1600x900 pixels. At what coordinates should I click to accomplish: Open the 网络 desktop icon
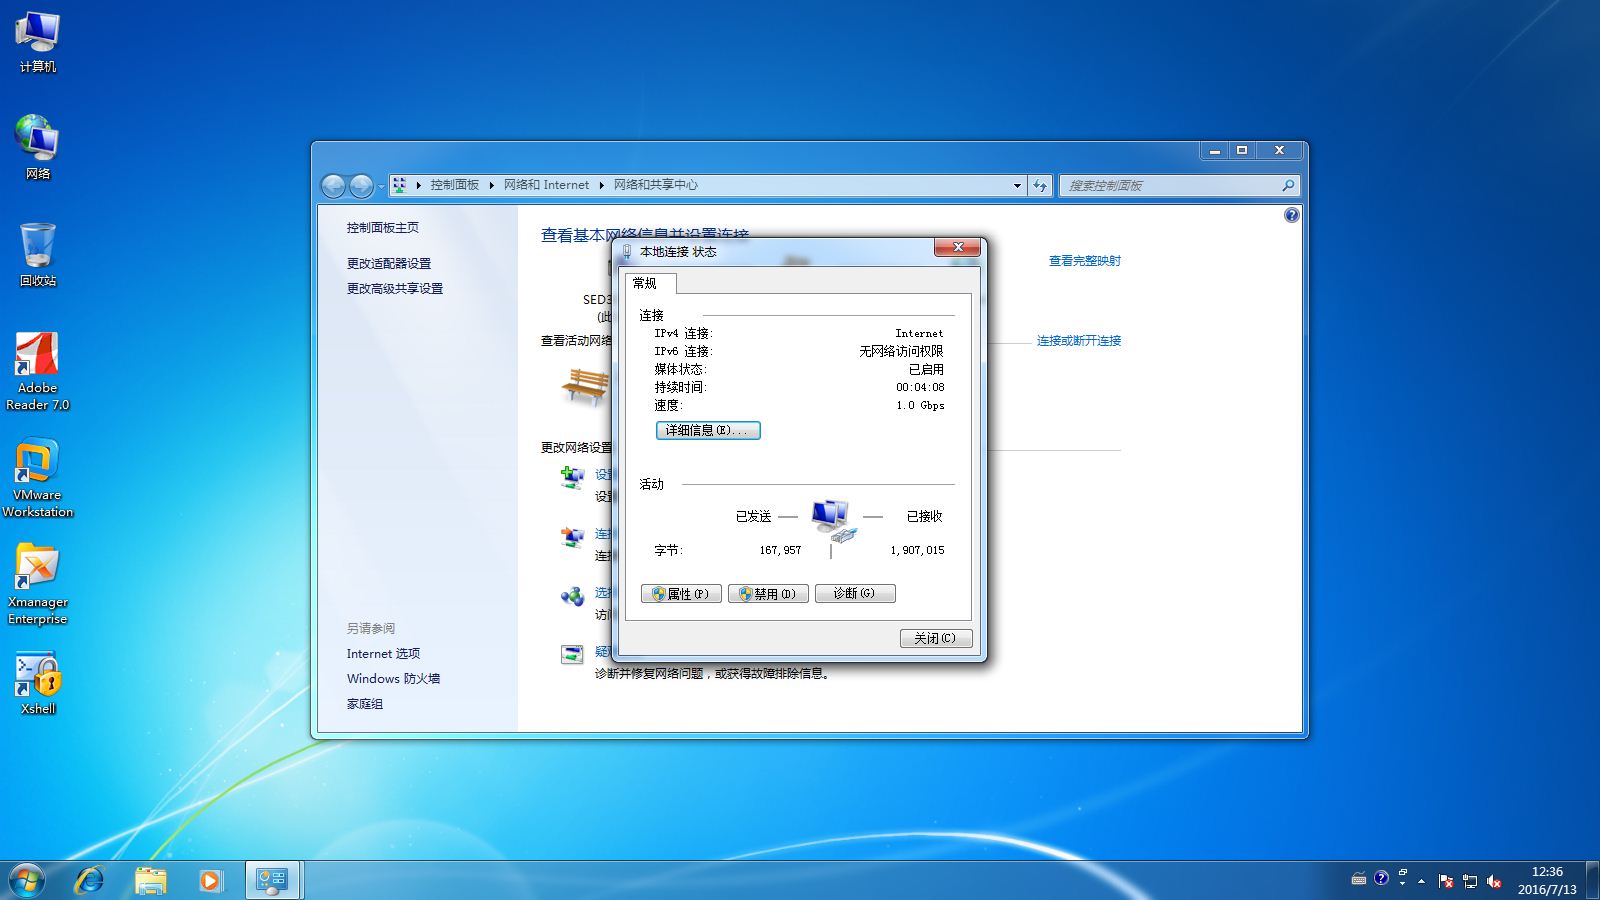pyautogui.click(x=38, y=147)
